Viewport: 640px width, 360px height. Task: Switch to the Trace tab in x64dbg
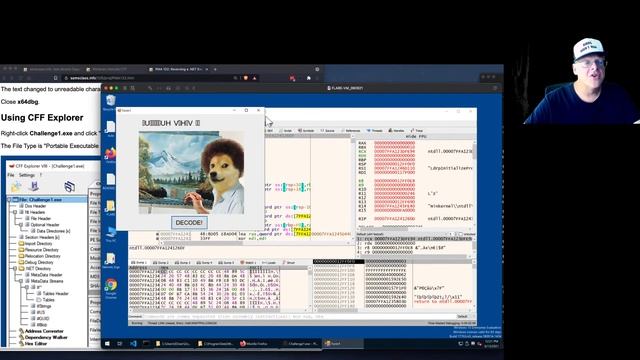(x=417, y=131)
